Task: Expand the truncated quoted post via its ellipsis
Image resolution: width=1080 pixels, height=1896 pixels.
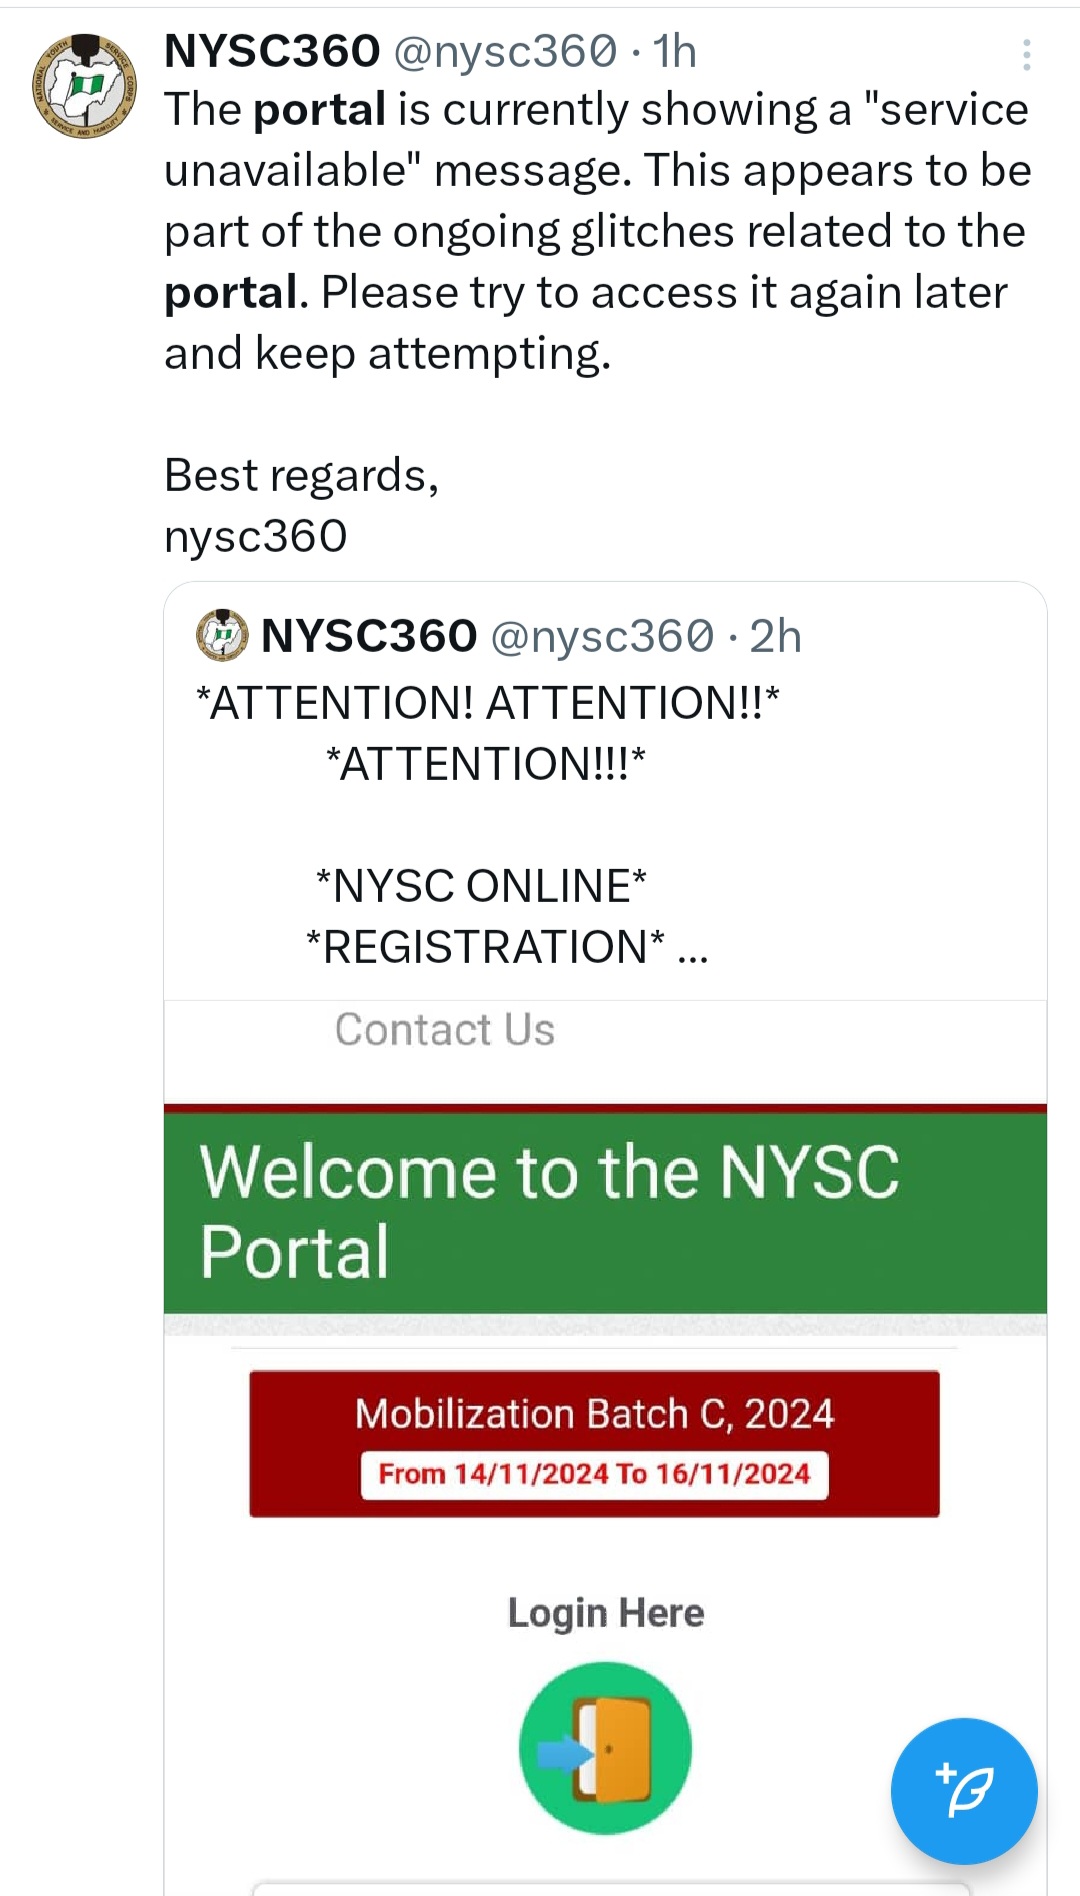Action: click(692, 949)
